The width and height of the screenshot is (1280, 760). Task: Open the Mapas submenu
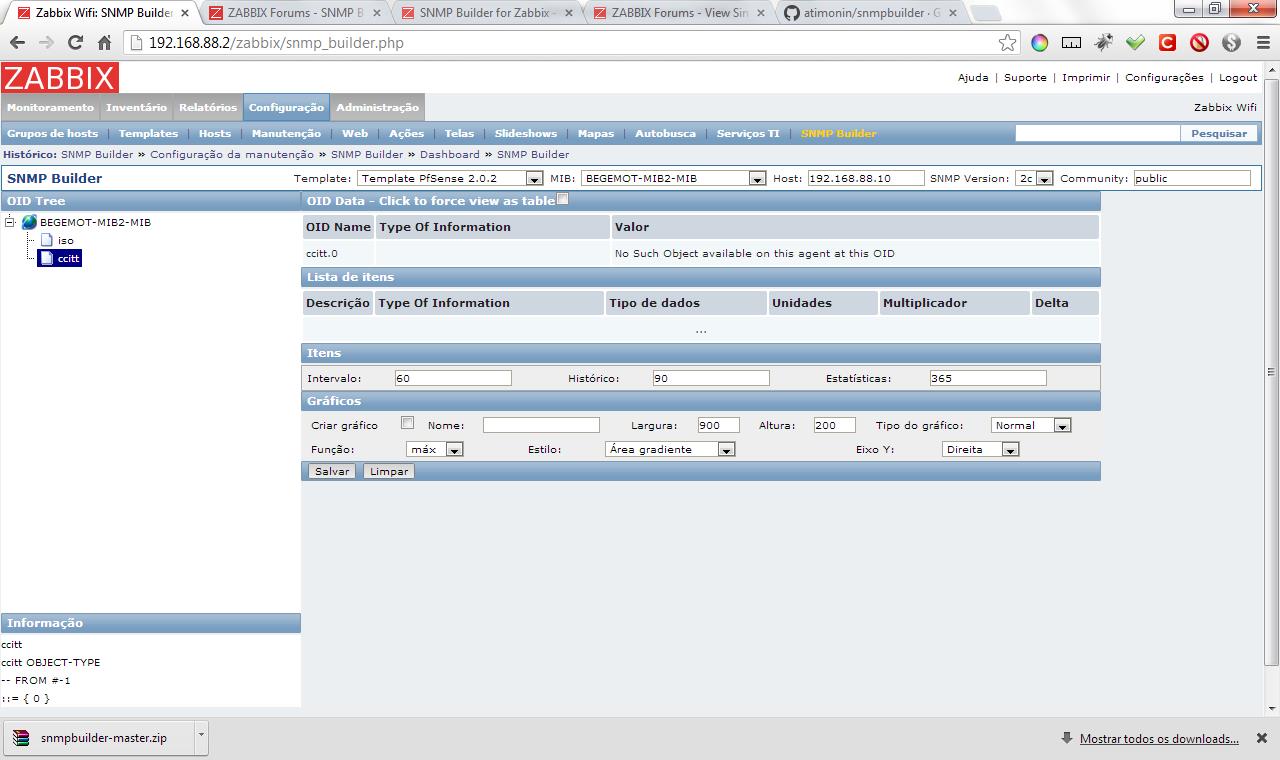tap(596, 133)
